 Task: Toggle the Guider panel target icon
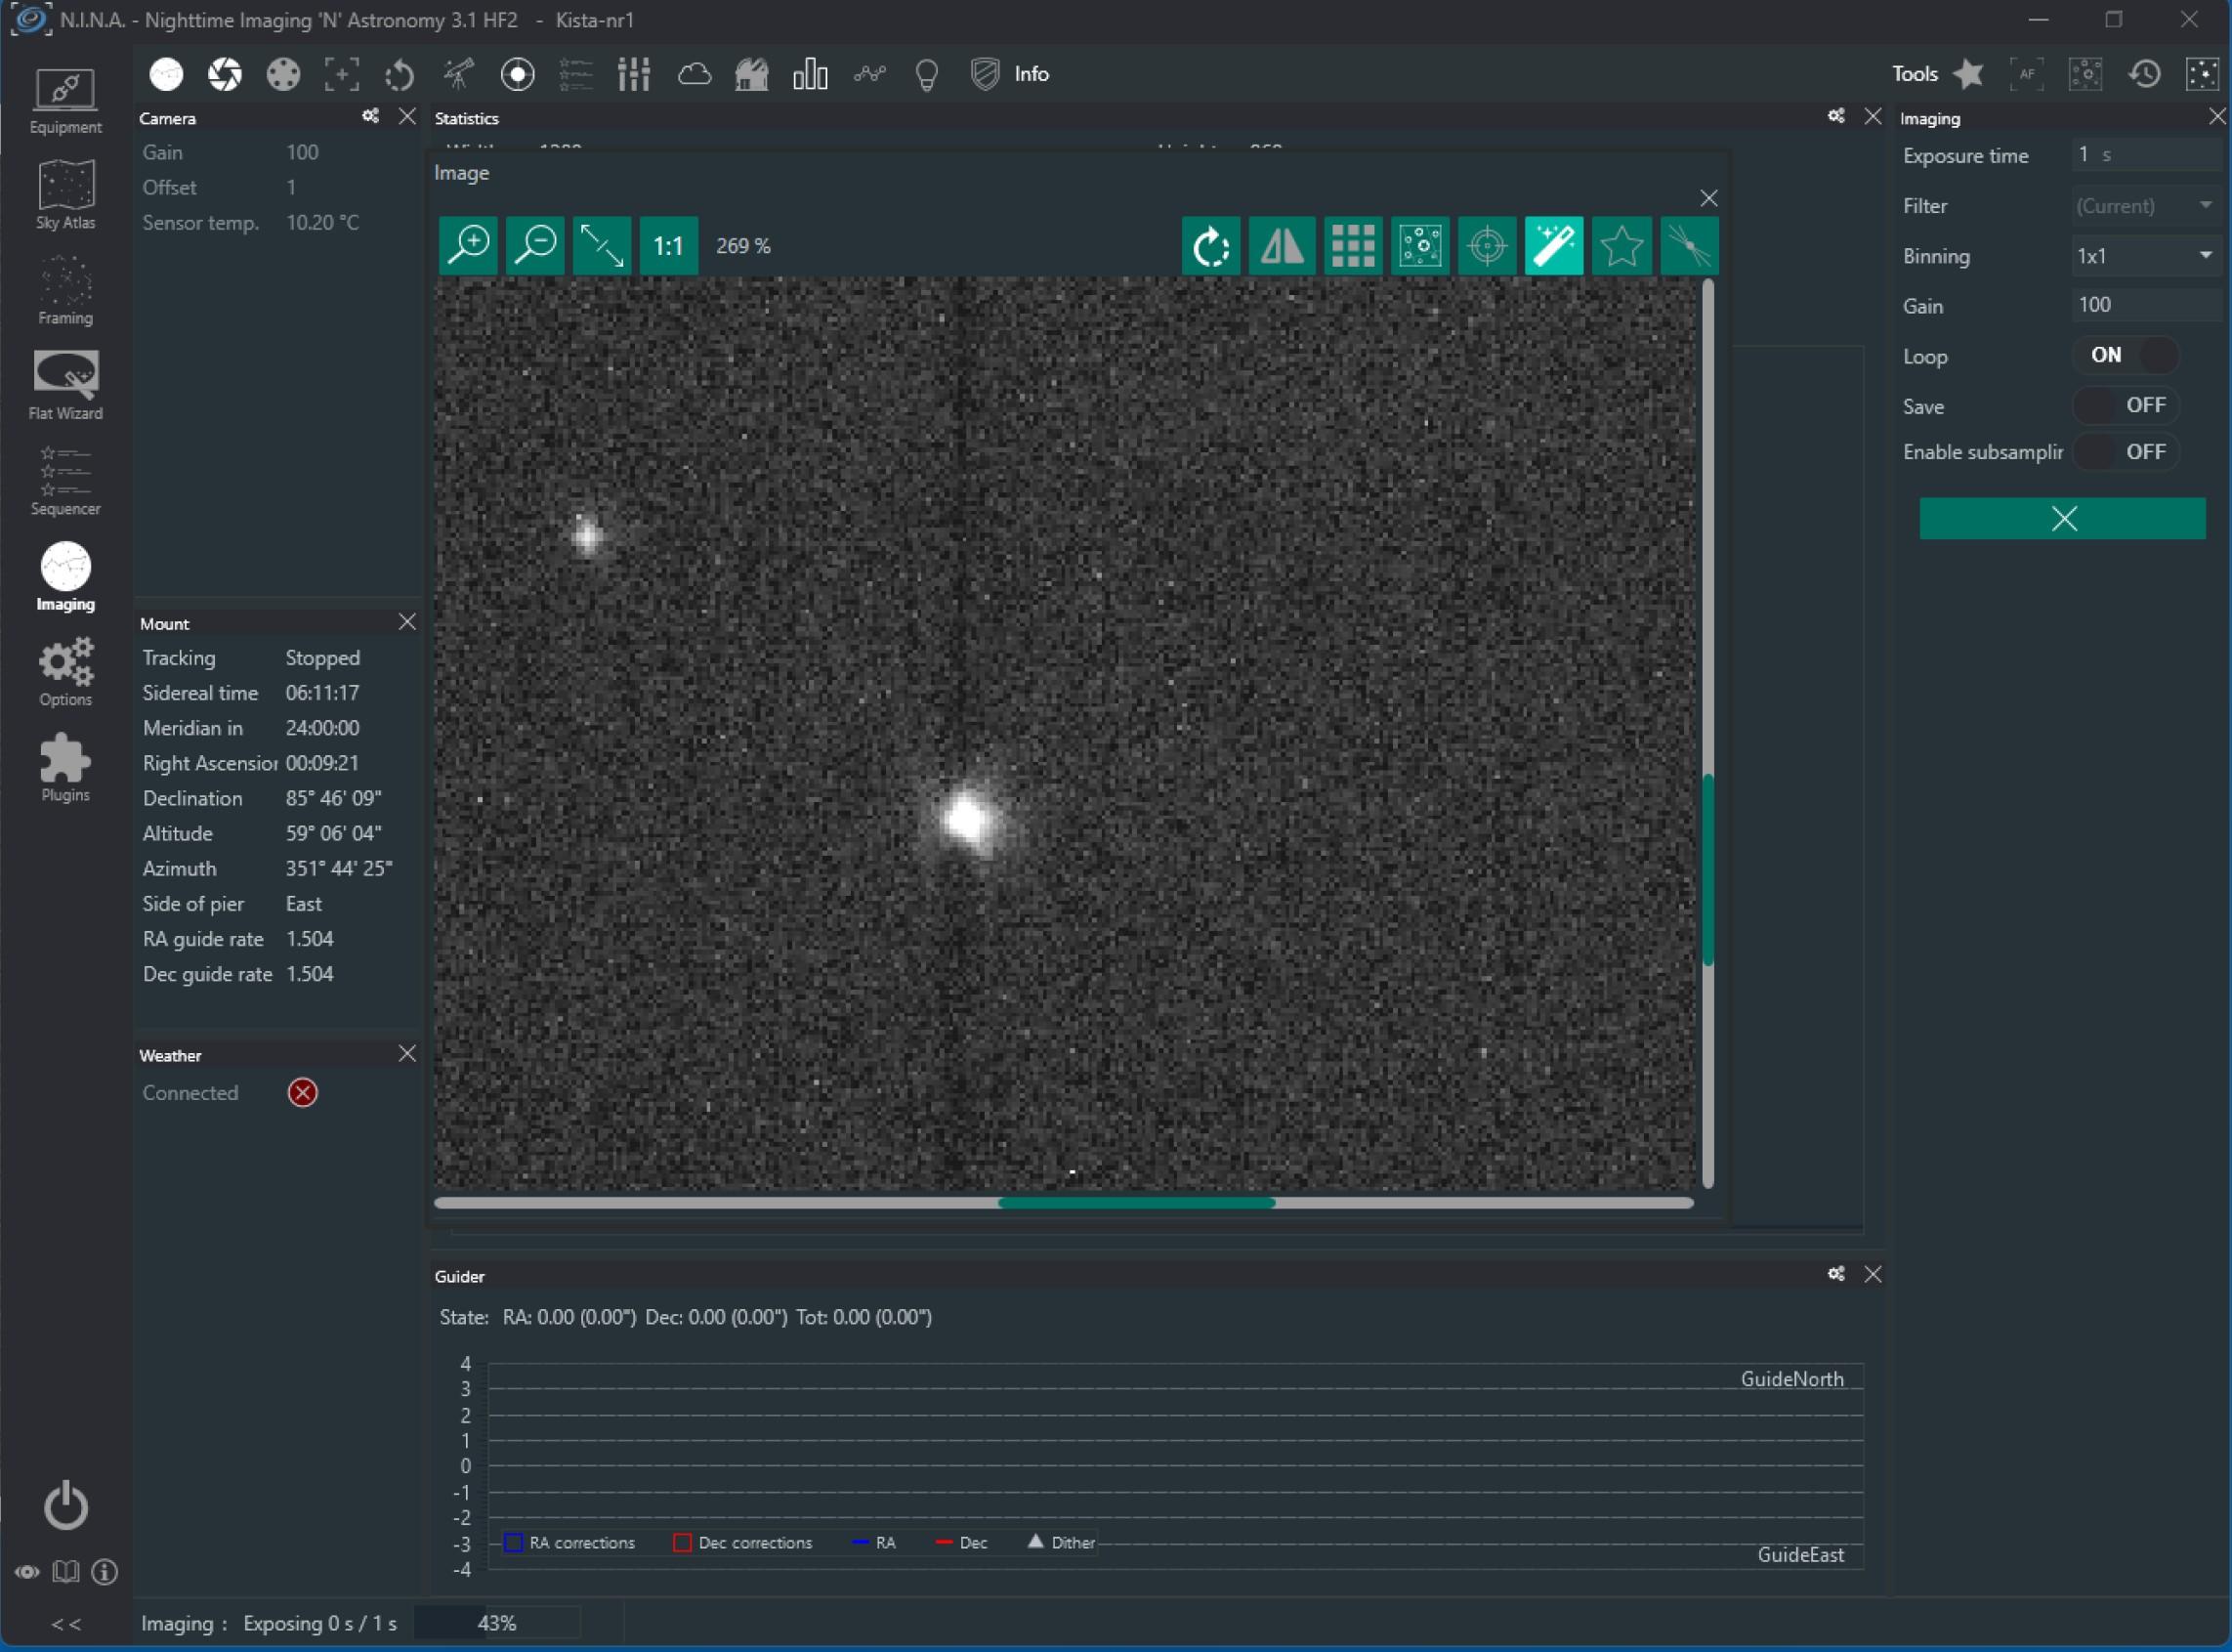tap(517, 74)
